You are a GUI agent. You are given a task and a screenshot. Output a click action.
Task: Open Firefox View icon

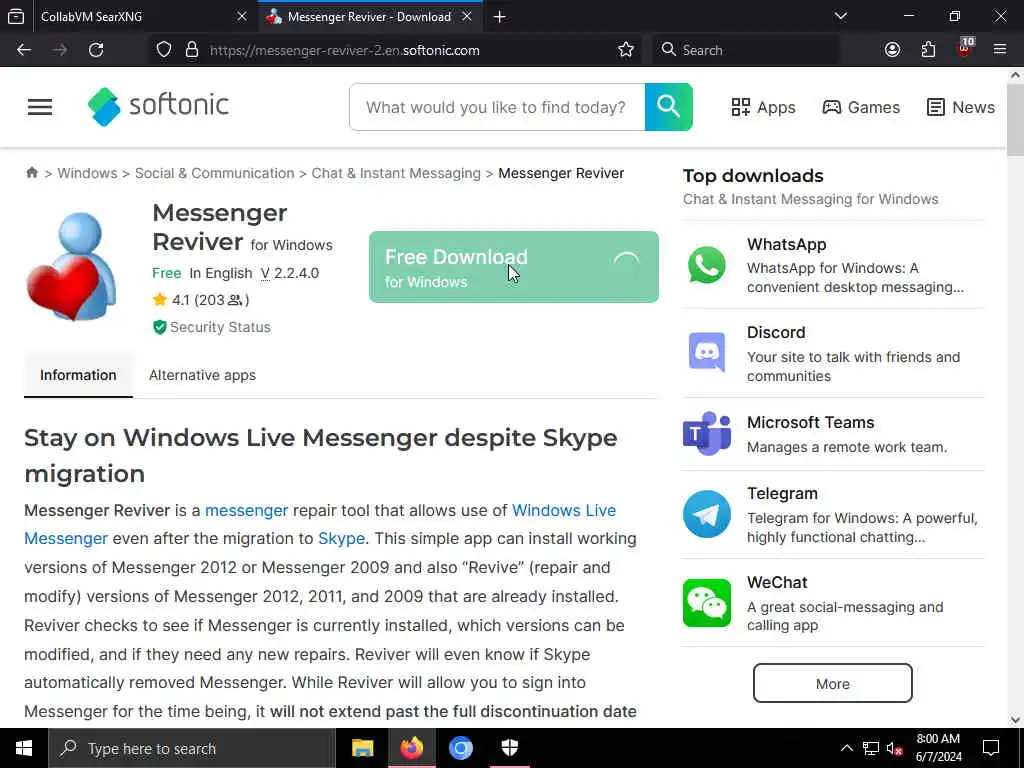point(16,17)
